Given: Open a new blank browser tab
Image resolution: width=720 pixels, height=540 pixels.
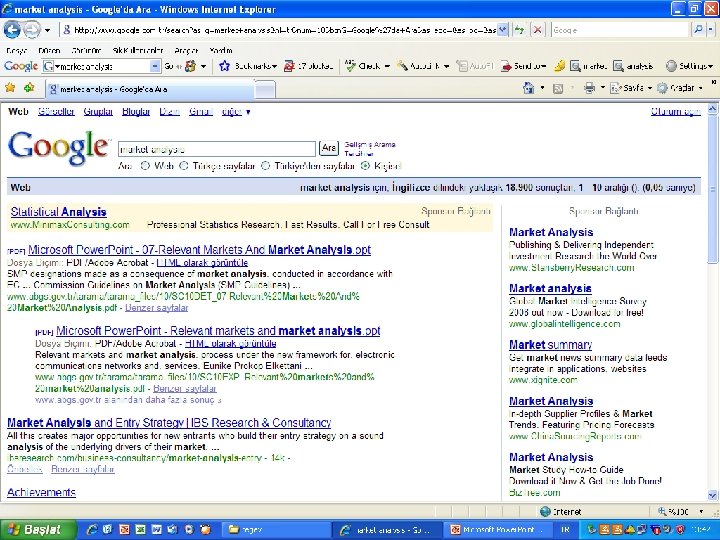Looking at the screenshot, I should [265, 90].
